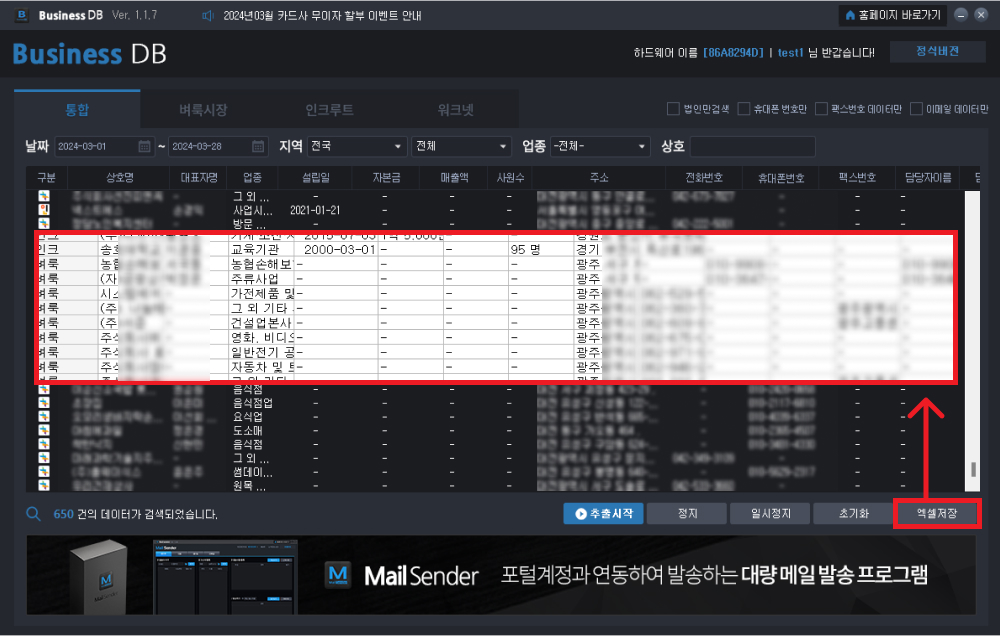Click the 담당자이름 column header
1000x636 pixels.
click(x=928, y=177)
